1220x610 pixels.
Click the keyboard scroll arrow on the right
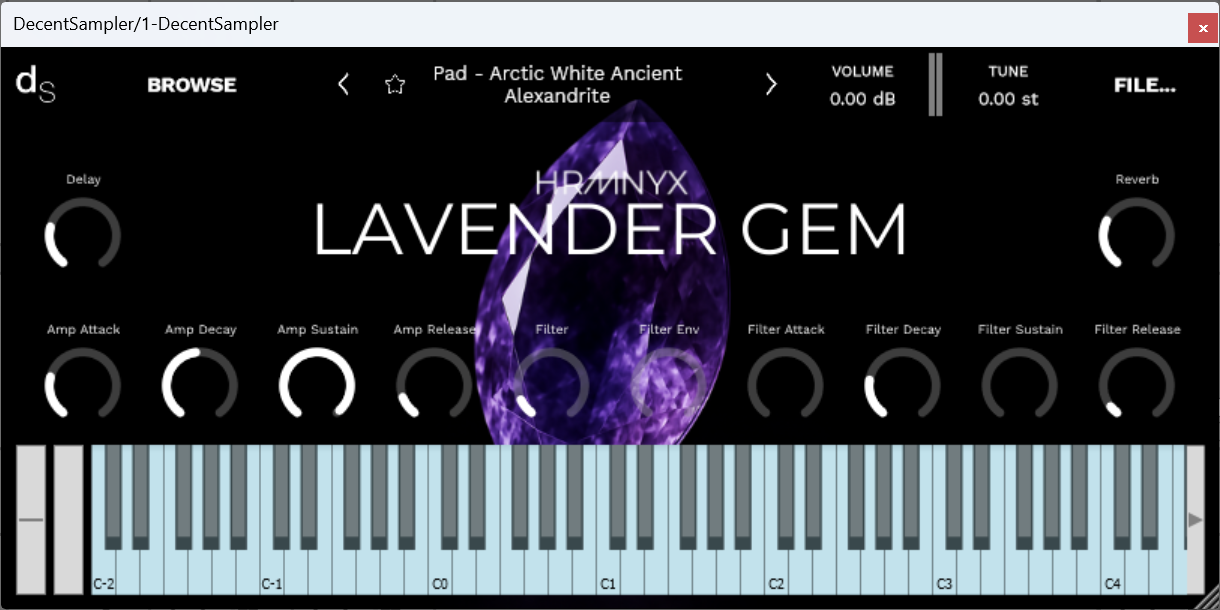click(1196, 519)
